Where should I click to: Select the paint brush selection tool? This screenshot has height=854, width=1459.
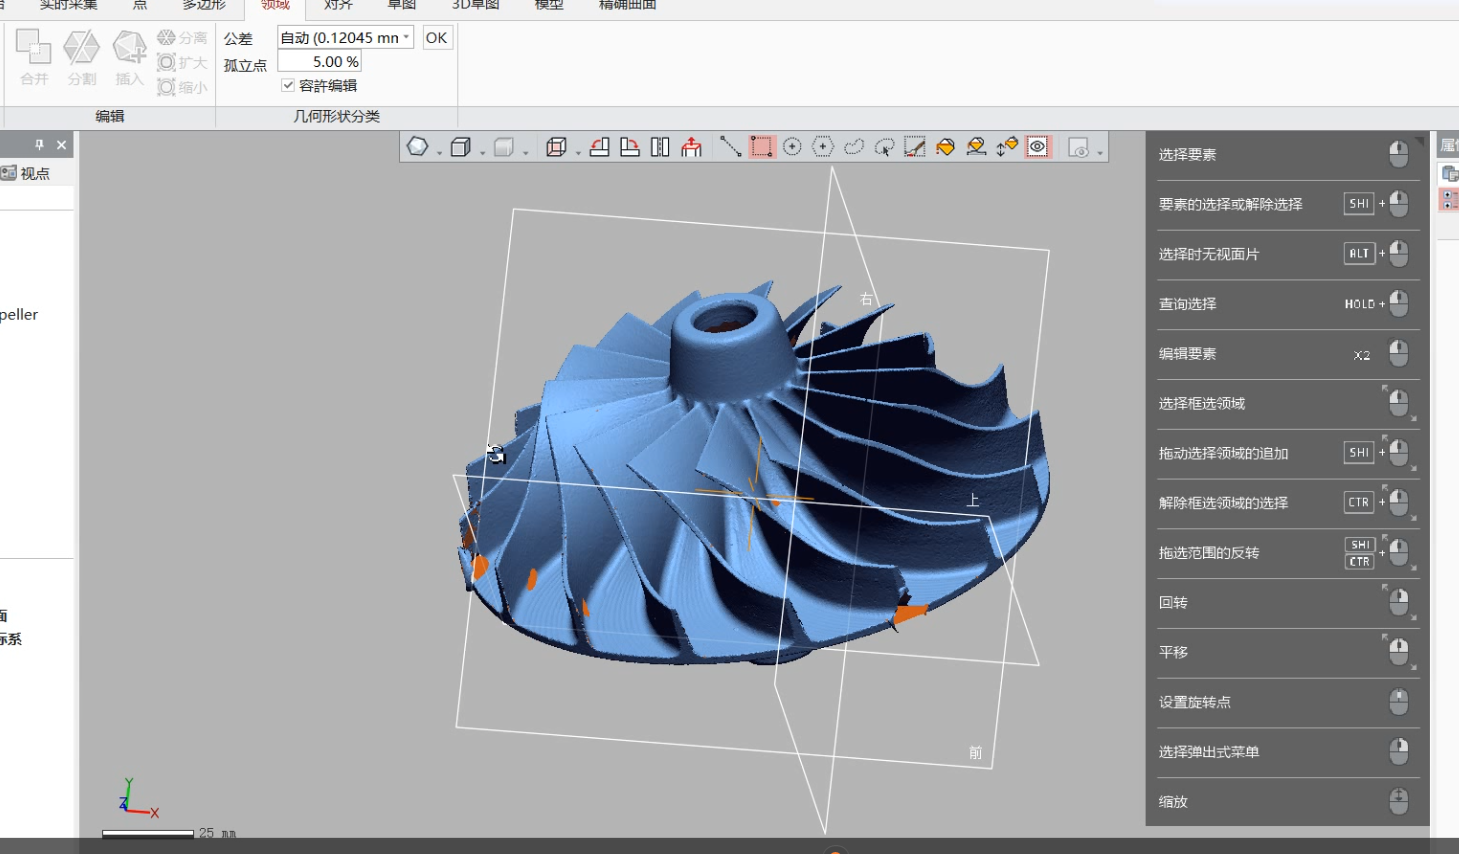click(x=915, y=147)
